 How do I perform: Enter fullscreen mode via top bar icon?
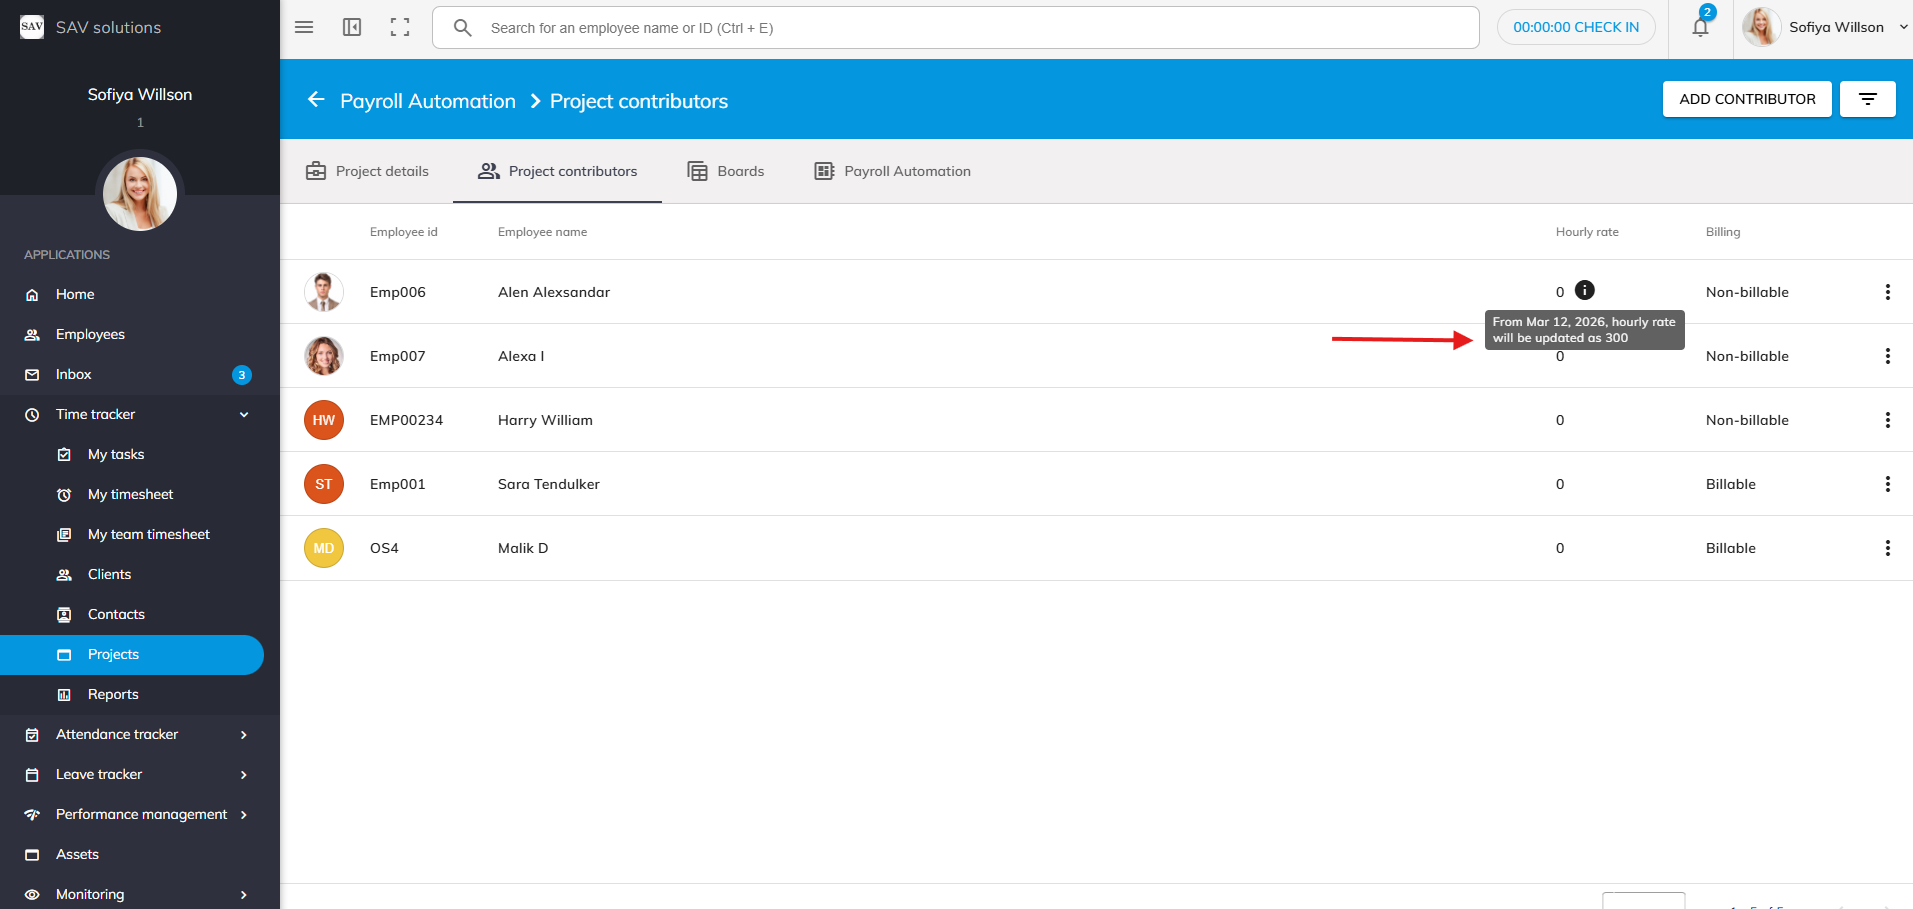pos(400,27)
